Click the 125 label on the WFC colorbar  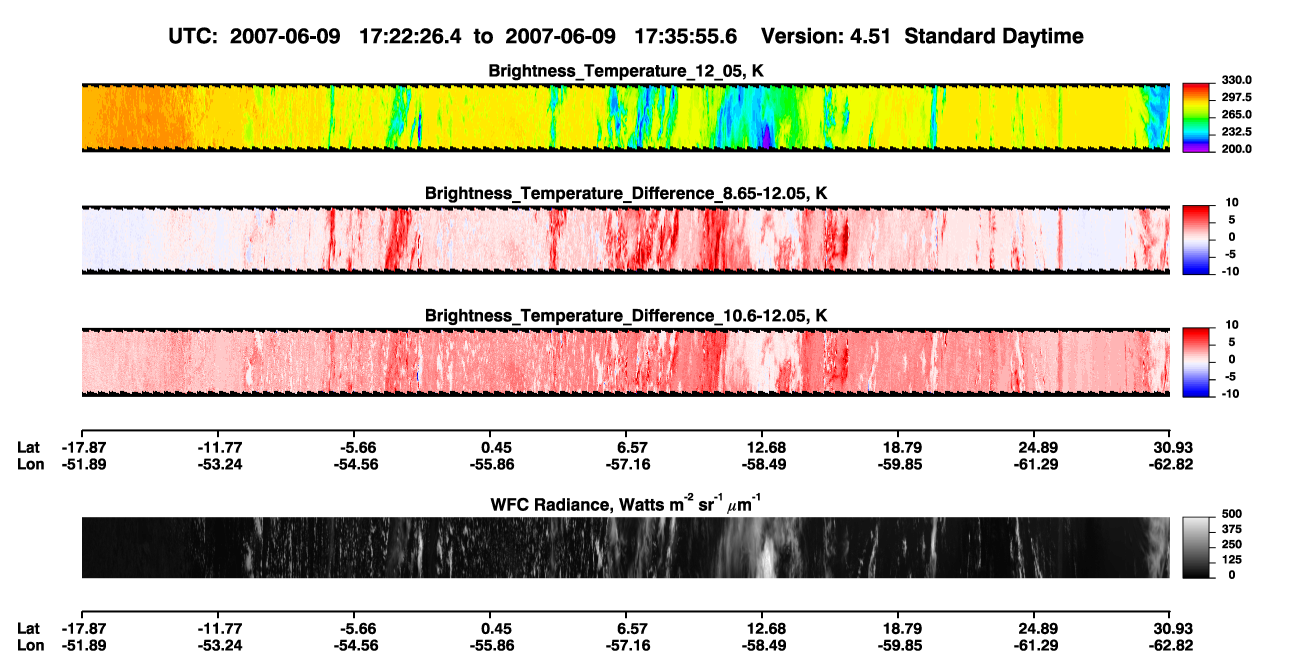tap(1233, 560)
